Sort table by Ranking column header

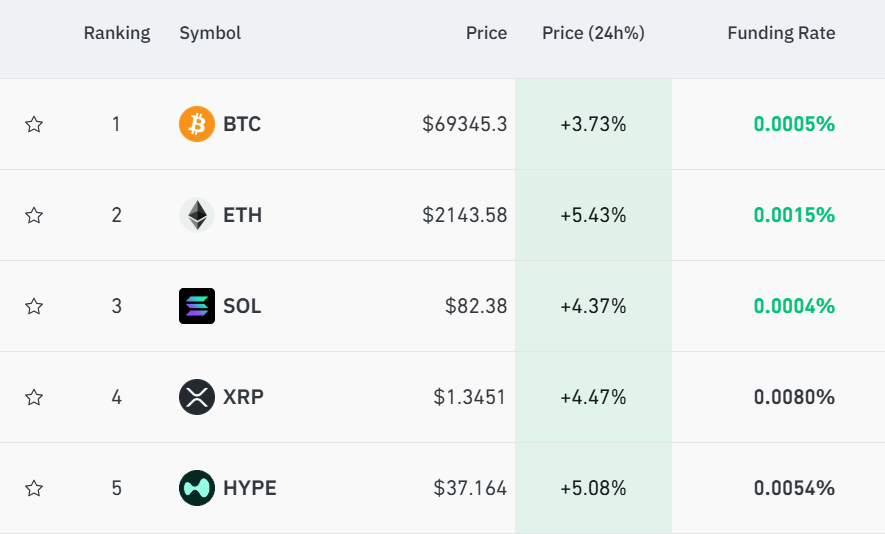(x=117, y=33)
